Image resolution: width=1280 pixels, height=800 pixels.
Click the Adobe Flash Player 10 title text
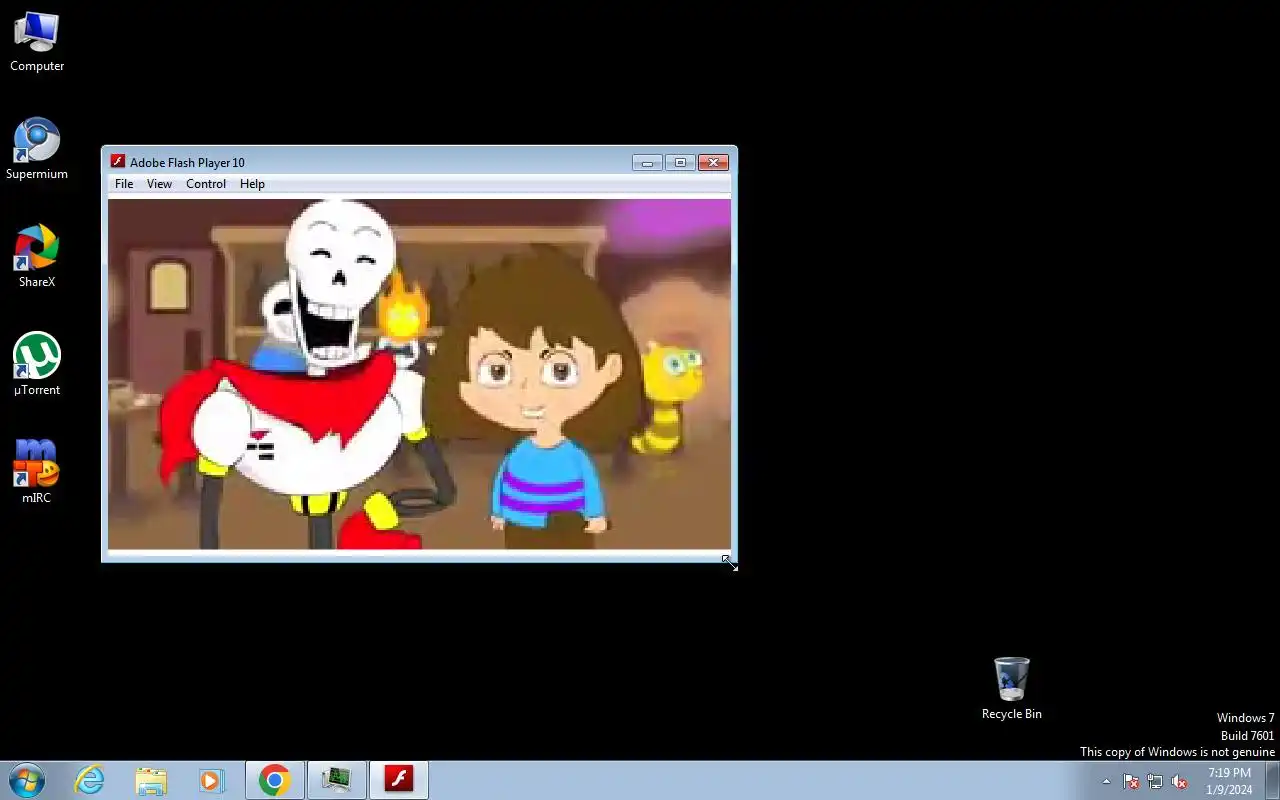click(x=187, y=162)
